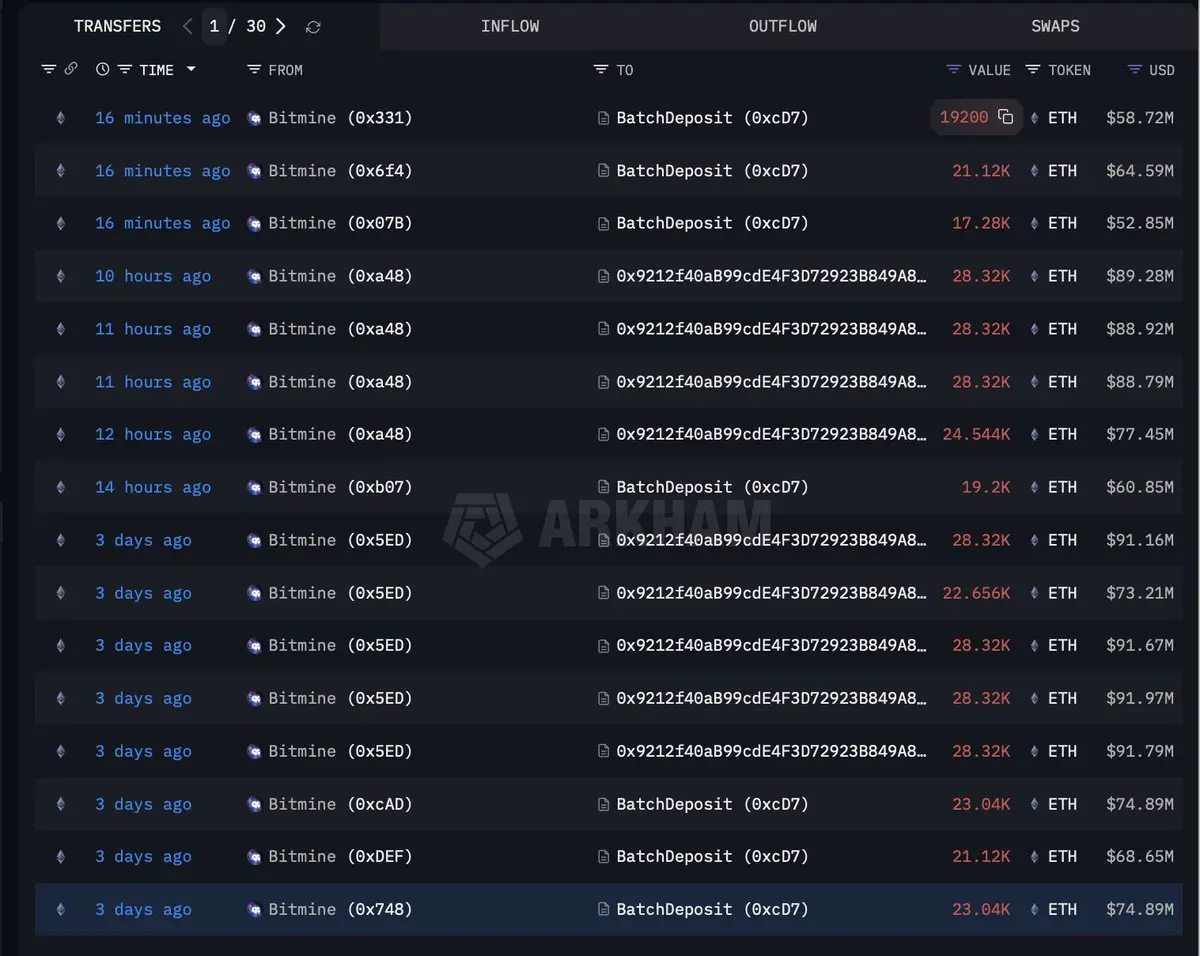The image size is (1200, 956).
Task: Click the ETH token icon in the $91.79M row
Action: (1035, 751)
